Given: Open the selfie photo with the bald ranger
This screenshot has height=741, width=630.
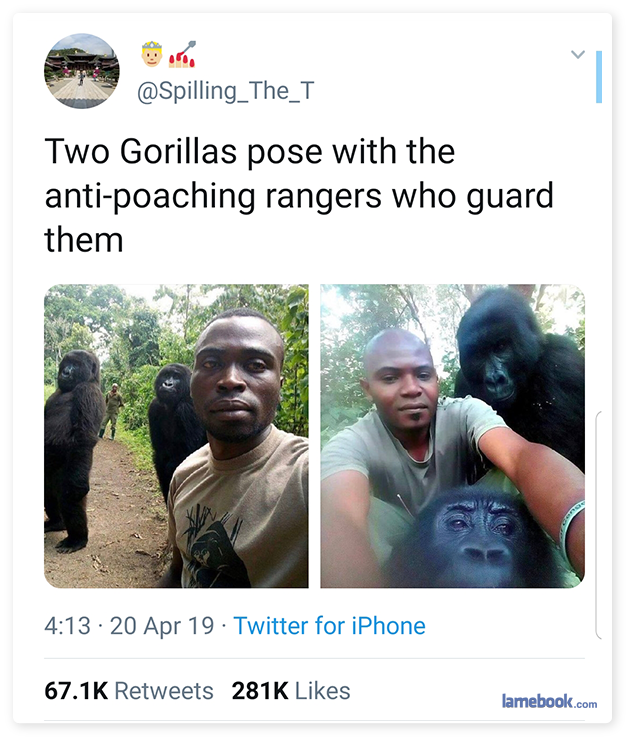Looking at the screenshot, I should pyautogui.click(x=452, y=436).
